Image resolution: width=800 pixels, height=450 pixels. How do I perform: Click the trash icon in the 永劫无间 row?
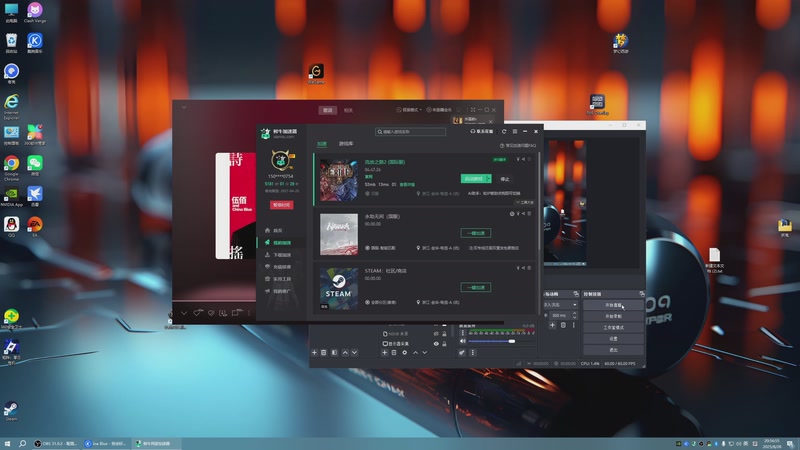[529, 214]
